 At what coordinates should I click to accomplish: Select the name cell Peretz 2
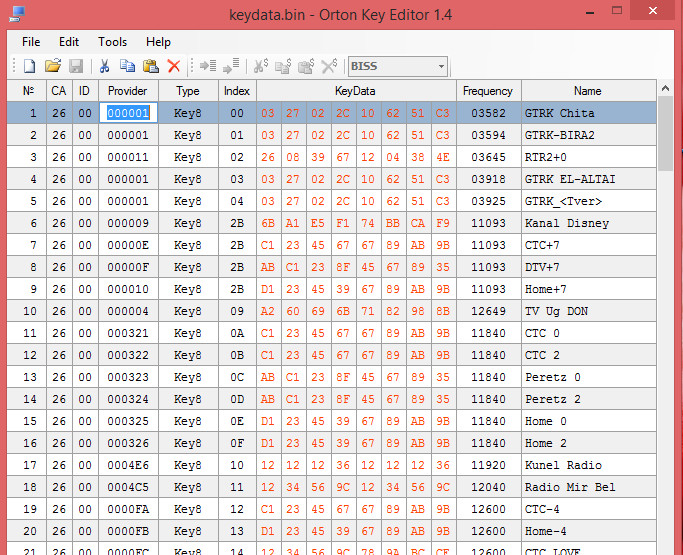588,399
